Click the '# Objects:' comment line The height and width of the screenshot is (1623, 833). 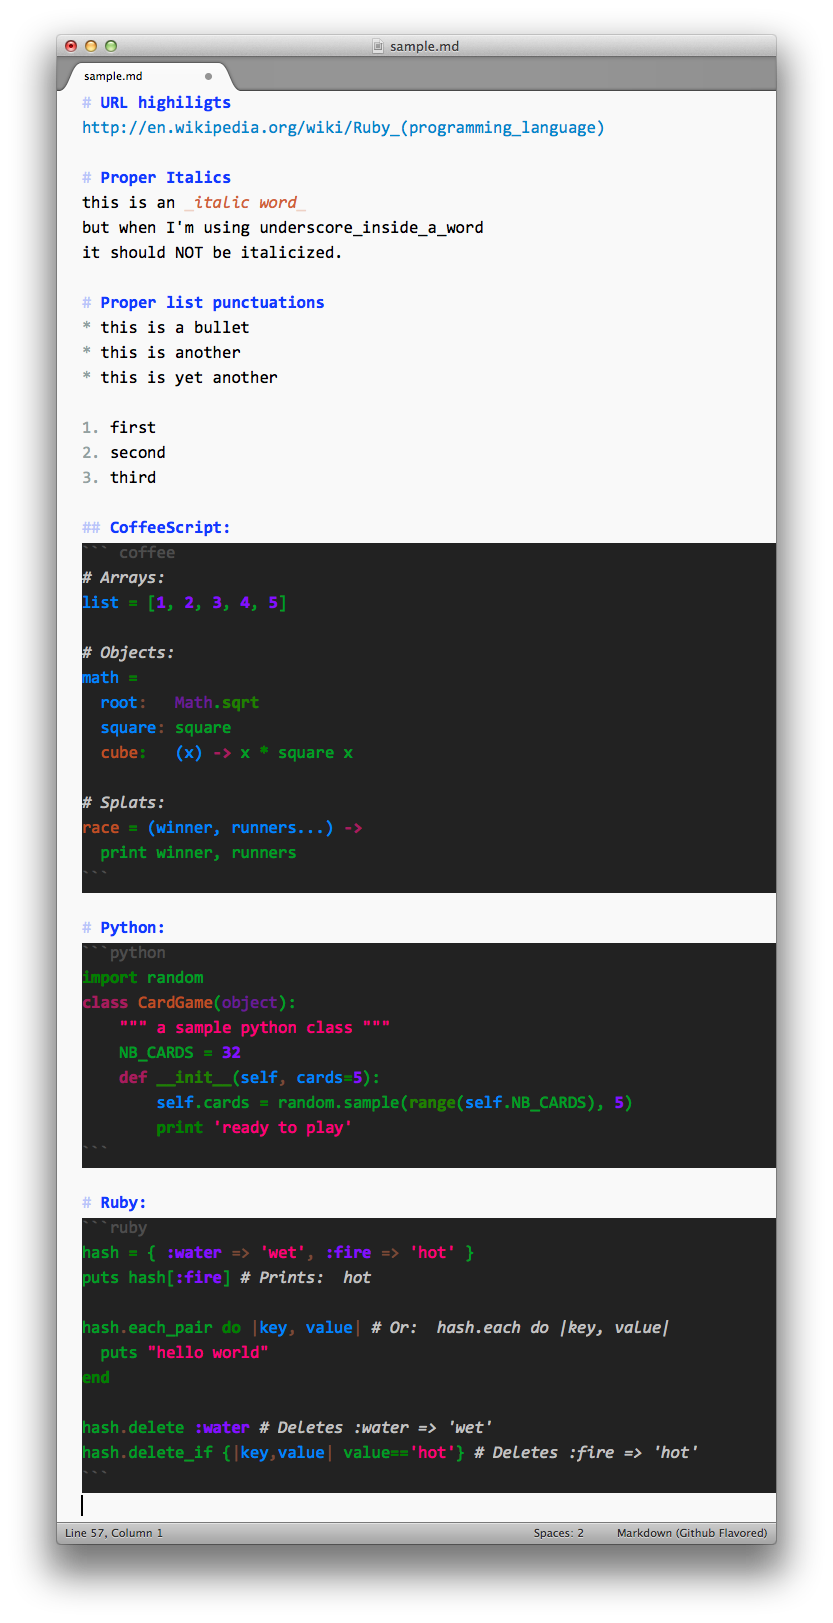(128, 653)
